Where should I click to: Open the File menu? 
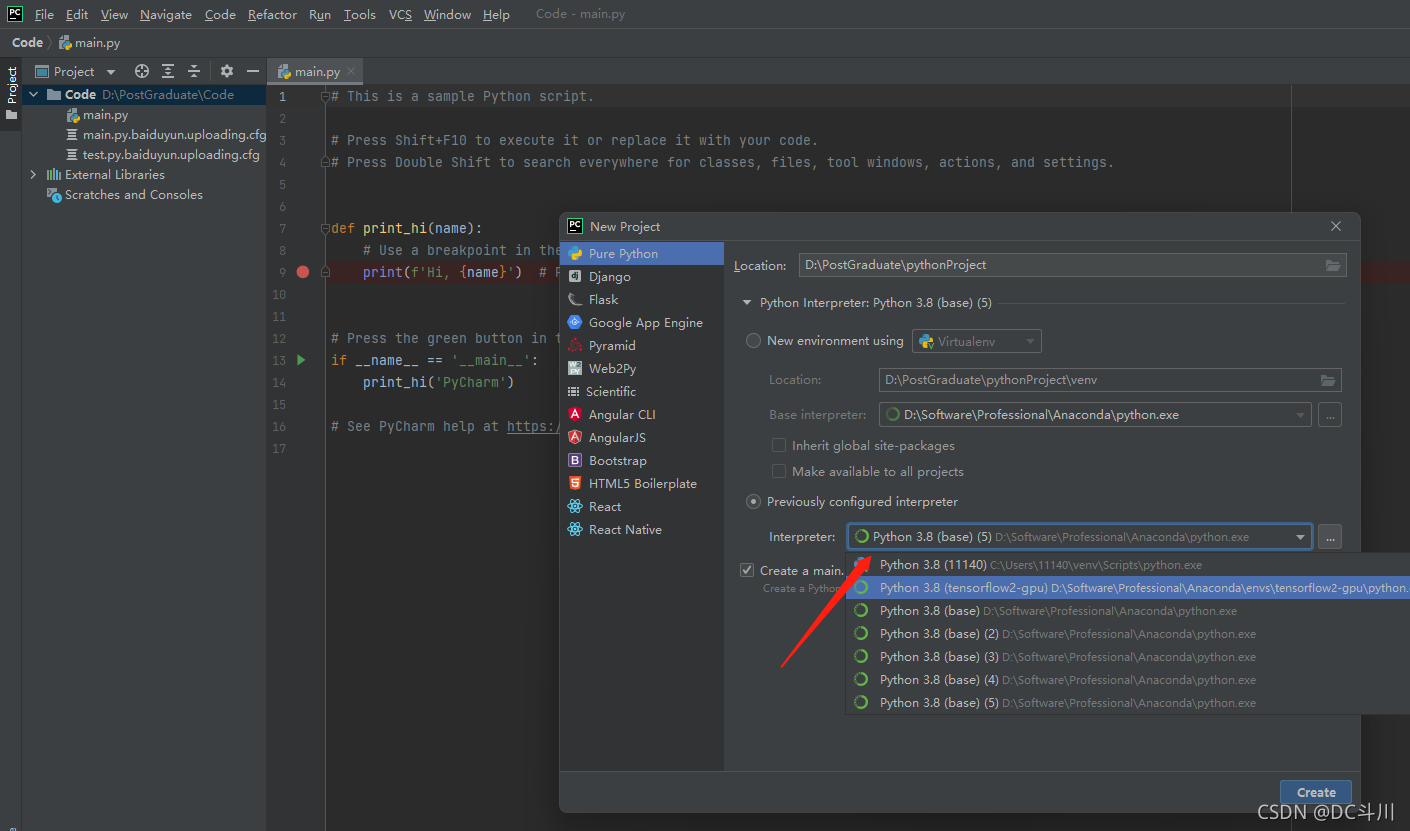[44, 15]
